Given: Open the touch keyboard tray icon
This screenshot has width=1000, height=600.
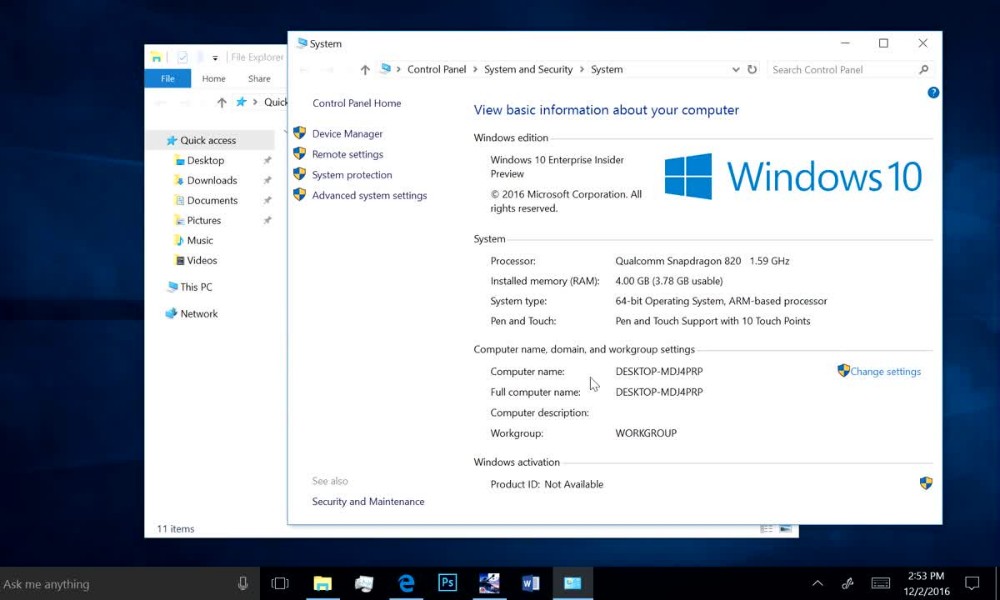Looking at the screenshot, I should (880, 583).
